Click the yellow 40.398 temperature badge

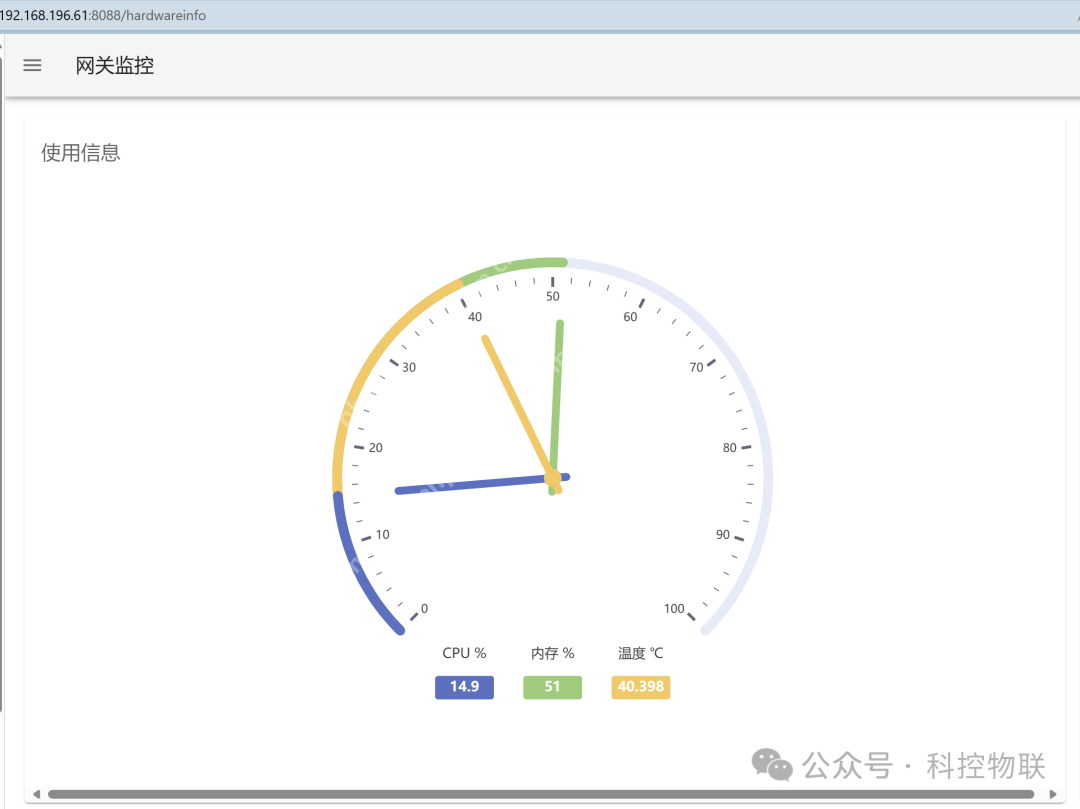(640, 687)
